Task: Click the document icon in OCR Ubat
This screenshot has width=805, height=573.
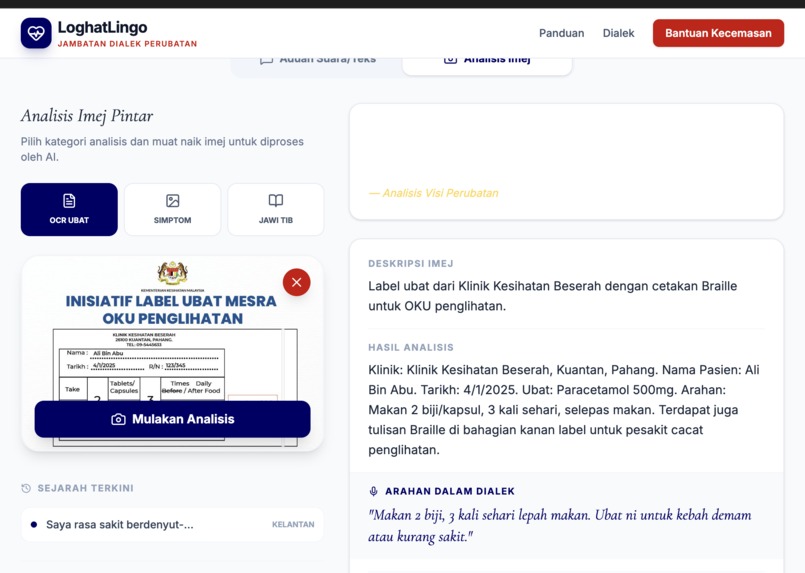Action: tap(69, 200)
